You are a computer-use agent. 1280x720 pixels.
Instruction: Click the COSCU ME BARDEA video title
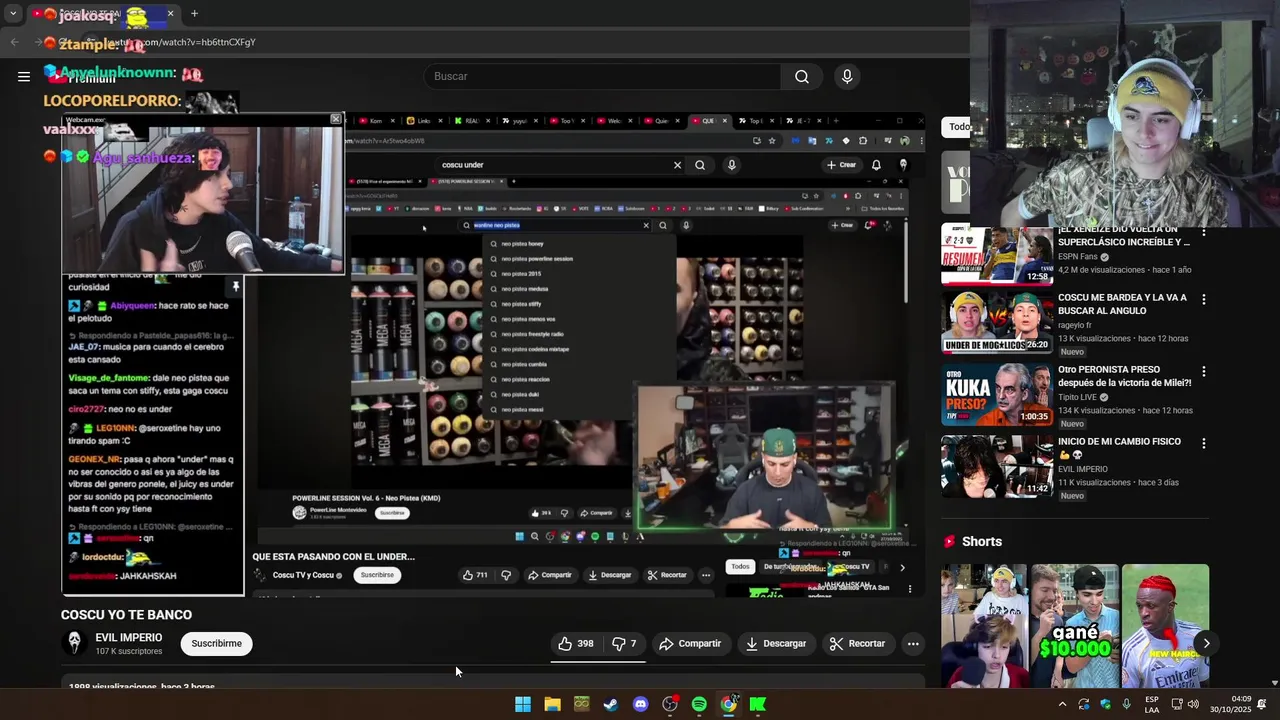pos(1122,304)
